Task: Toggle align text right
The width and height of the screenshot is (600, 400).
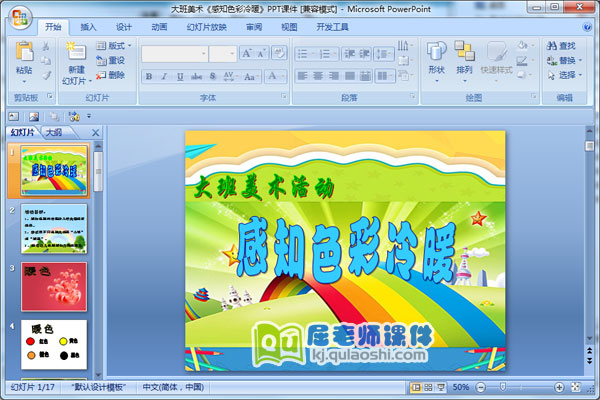Action: pyautogui.click(x=334, y=76)
